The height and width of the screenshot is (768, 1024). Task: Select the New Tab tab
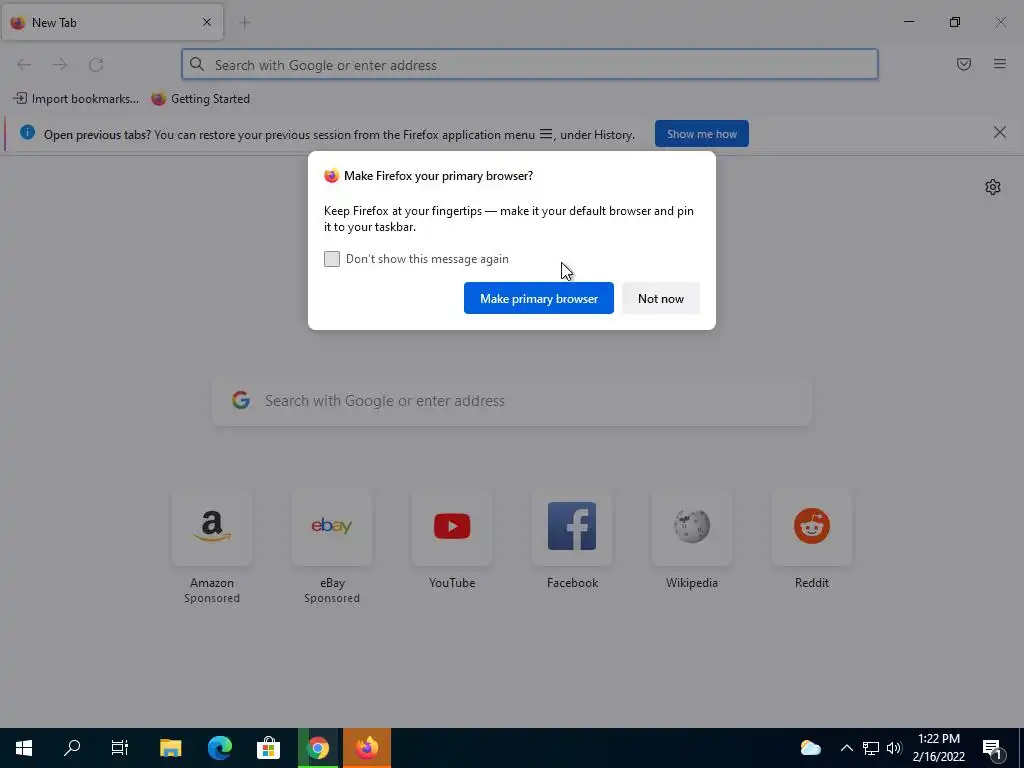point(112,22)
